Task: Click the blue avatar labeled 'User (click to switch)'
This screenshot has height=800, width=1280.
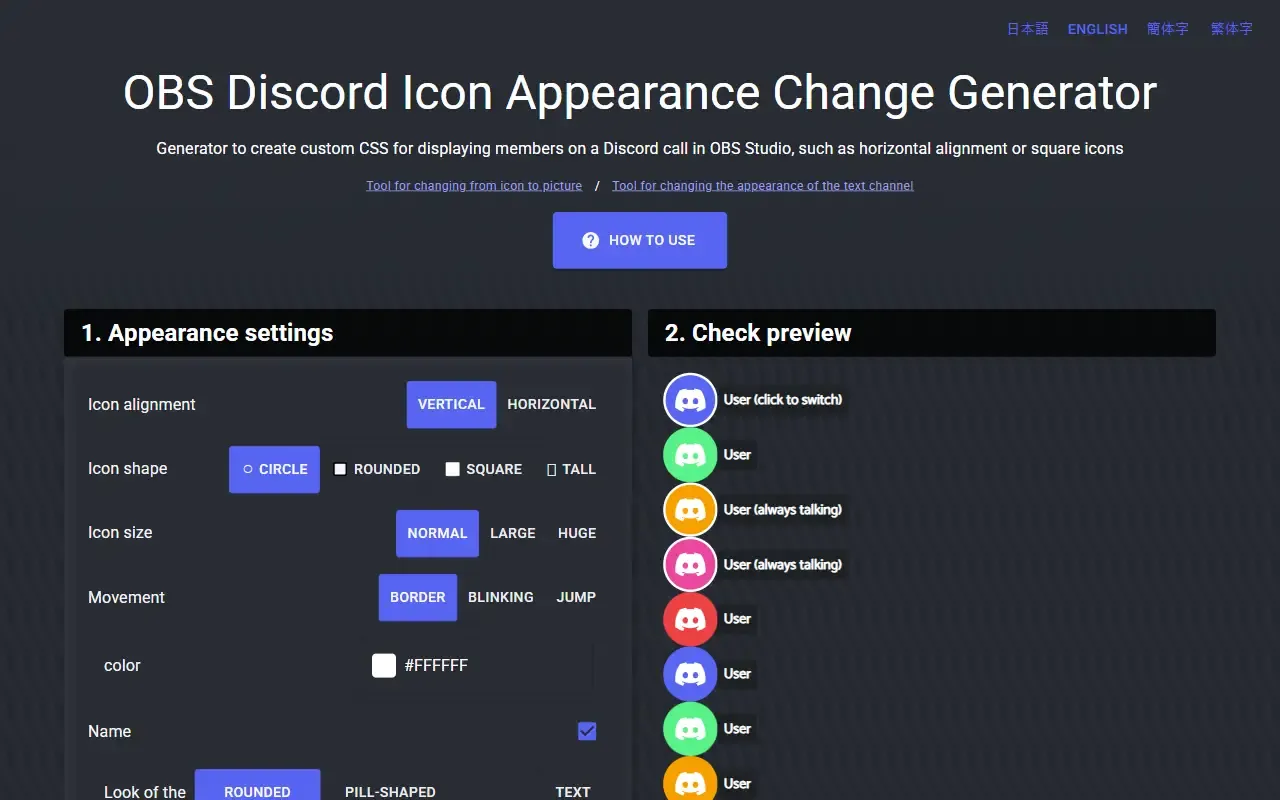Action: click(x=690, y=400)
